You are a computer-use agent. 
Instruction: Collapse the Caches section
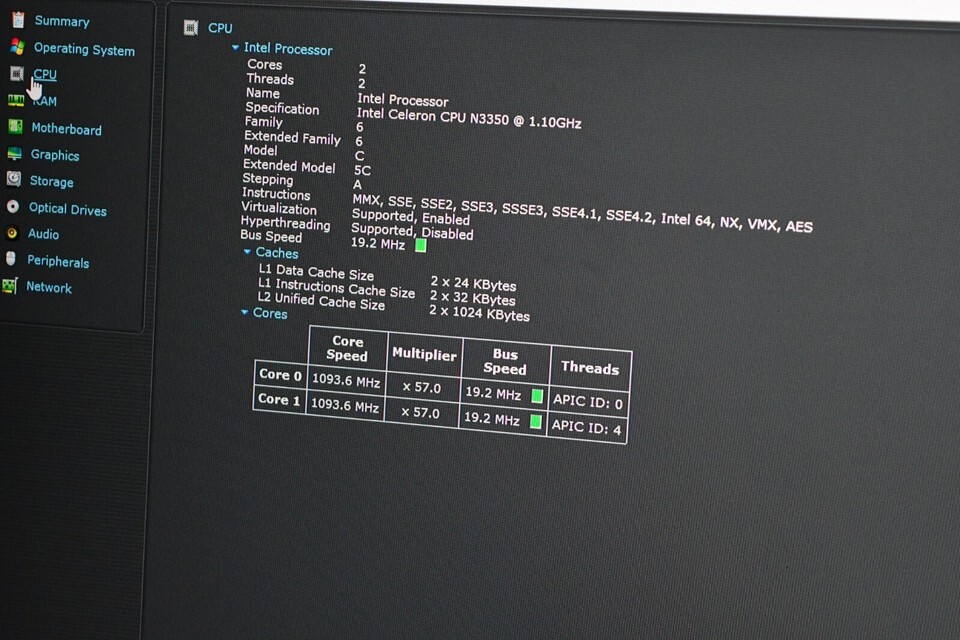[x=247, y=252]
